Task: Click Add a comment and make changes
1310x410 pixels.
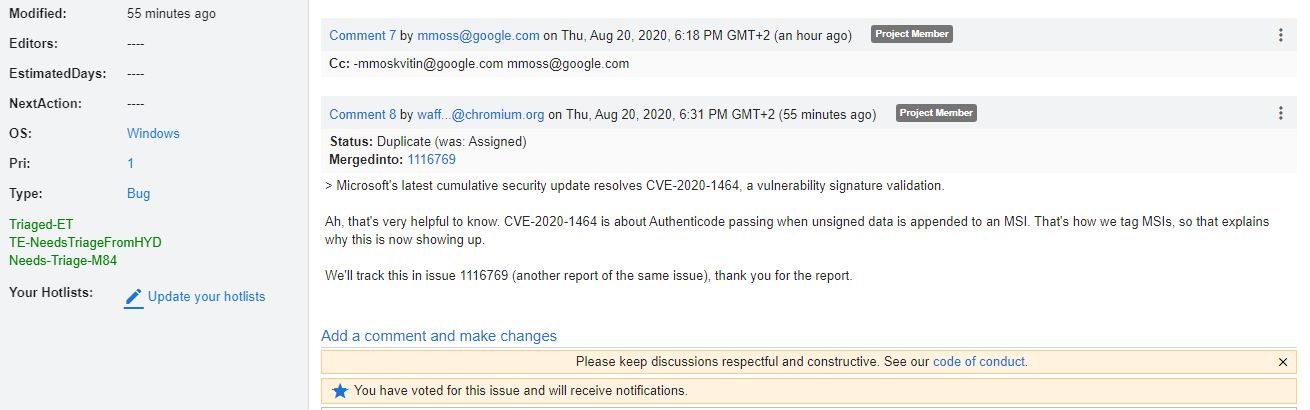Action: coord(439,336)
